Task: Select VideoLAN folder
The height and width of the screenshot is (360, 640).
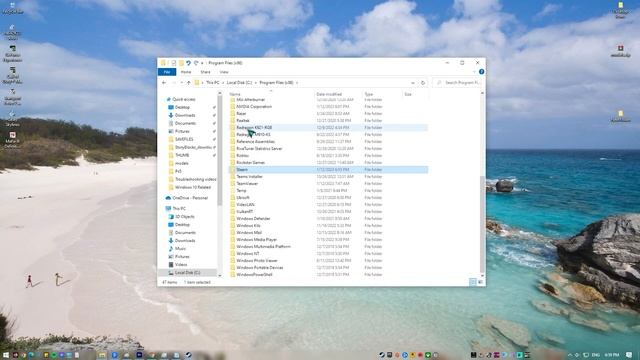Action: tap(245, 204)
